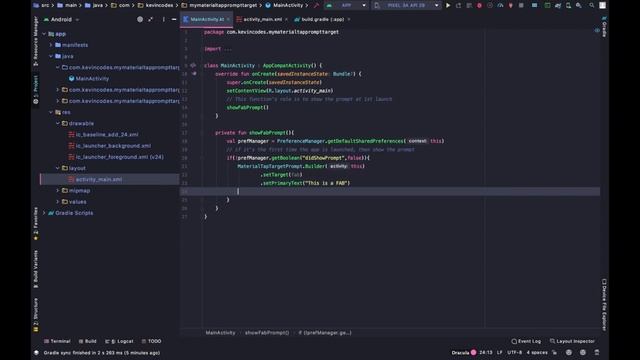640x360 pixels.
Task: Expand the mipmap folder
Action: [x=58, y=191]
